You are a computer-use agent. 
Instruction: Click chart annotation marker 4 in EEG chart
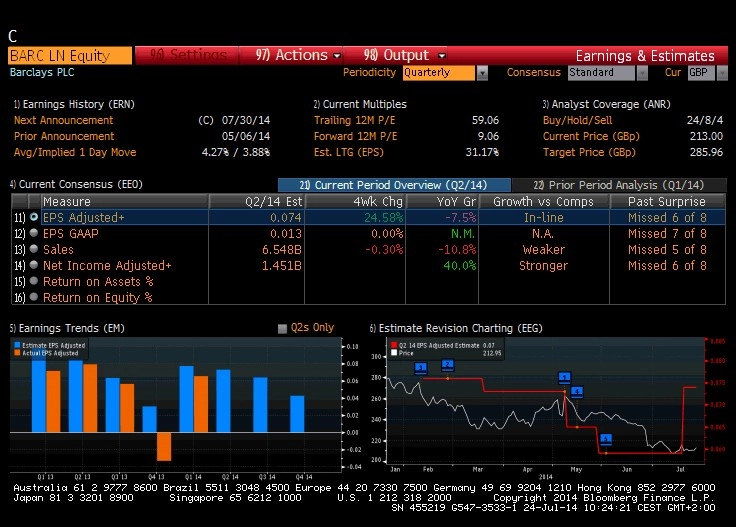click(577, 391)
